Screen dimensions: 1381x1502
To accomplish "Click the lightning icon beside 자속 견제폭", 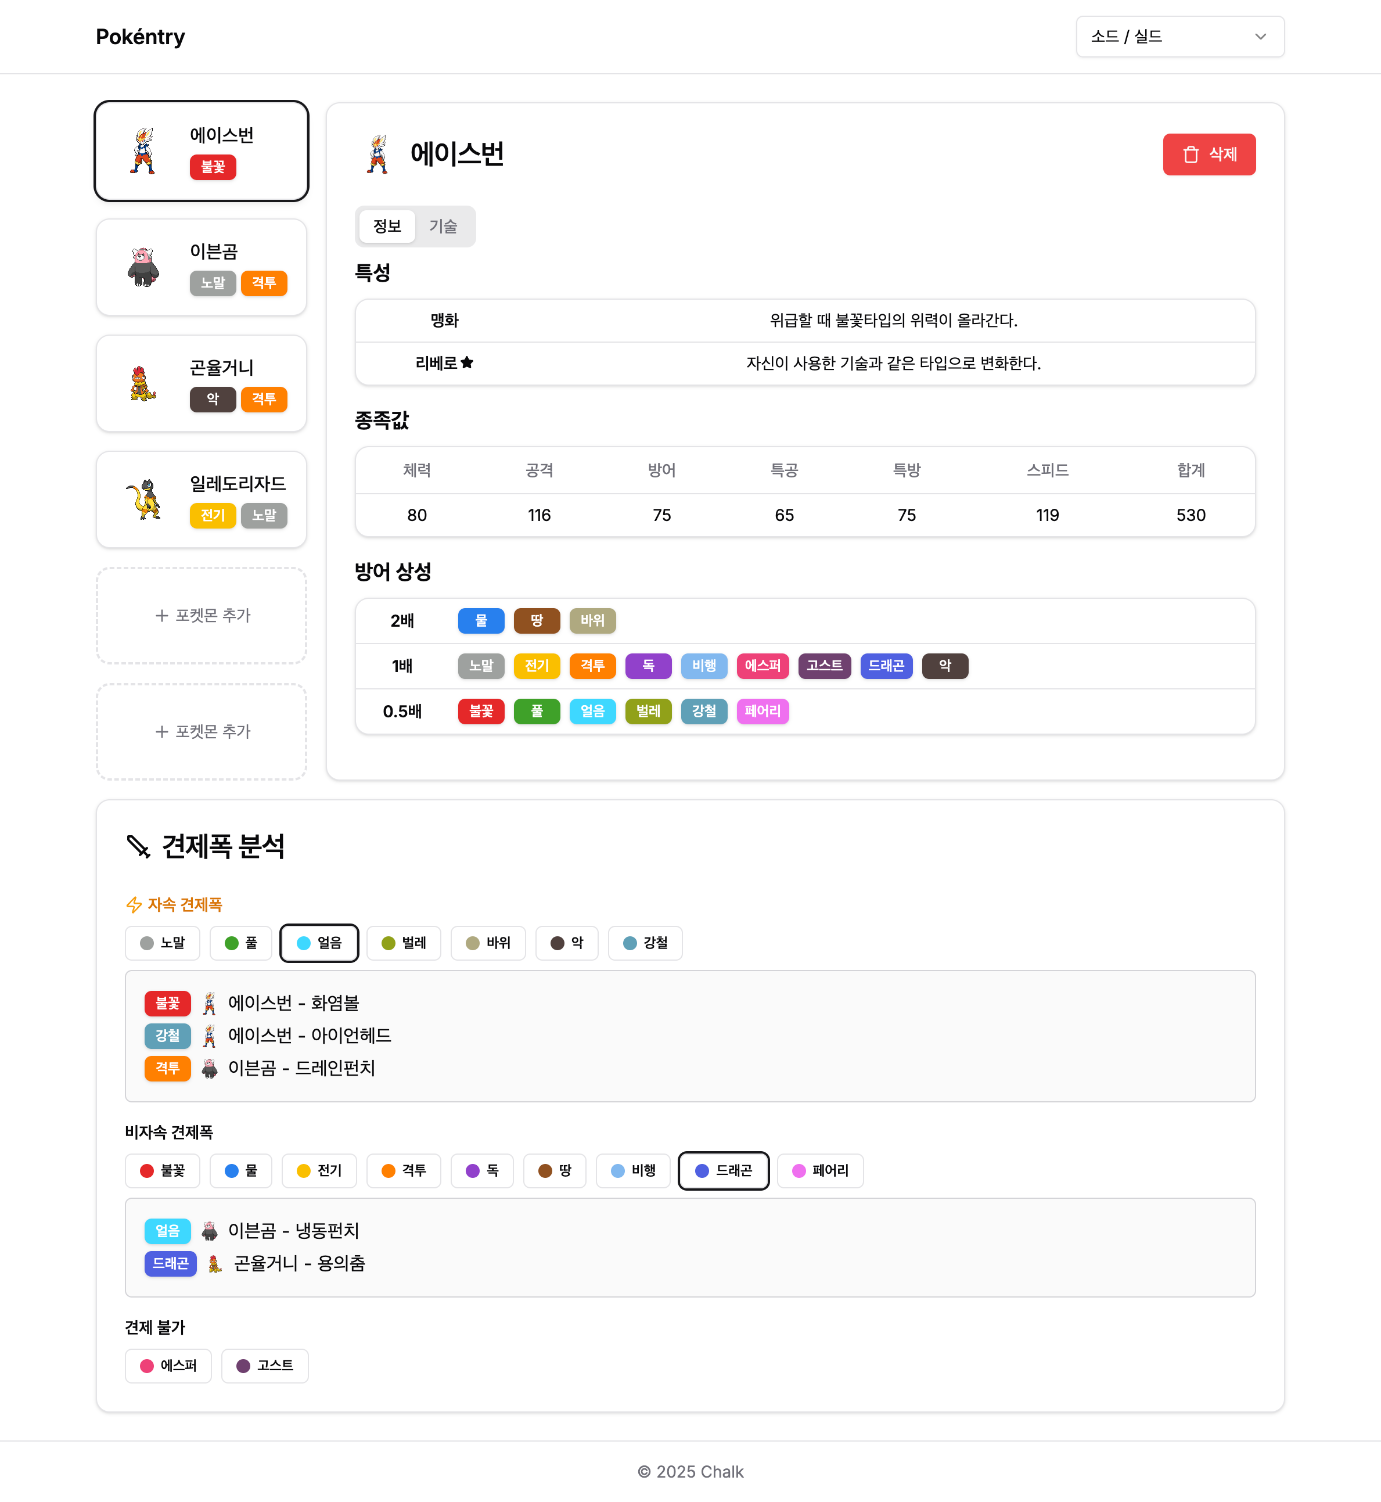I will 134,905.
